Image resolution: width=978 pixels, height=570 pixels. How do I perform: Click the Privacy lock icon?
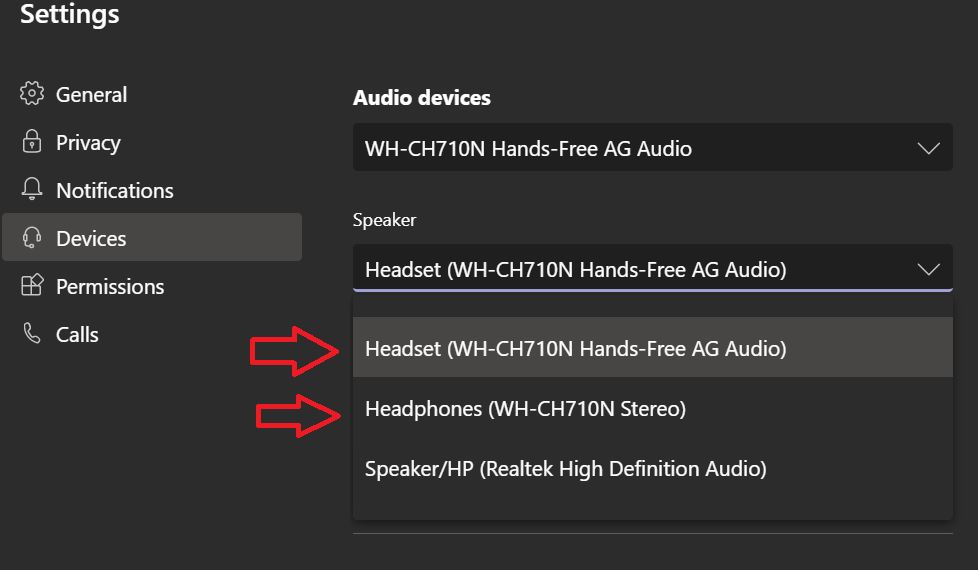32,142
